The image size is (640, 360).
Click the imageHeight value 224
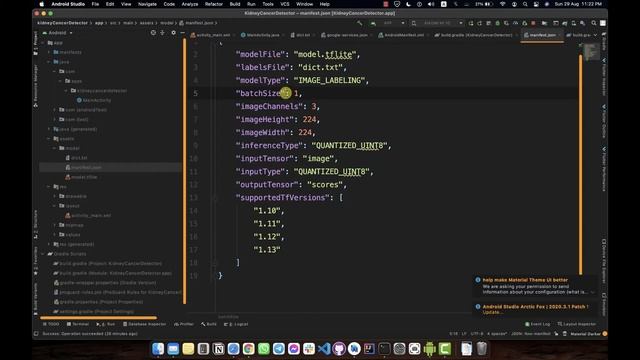pyautogui.click(x=309, y=120)
